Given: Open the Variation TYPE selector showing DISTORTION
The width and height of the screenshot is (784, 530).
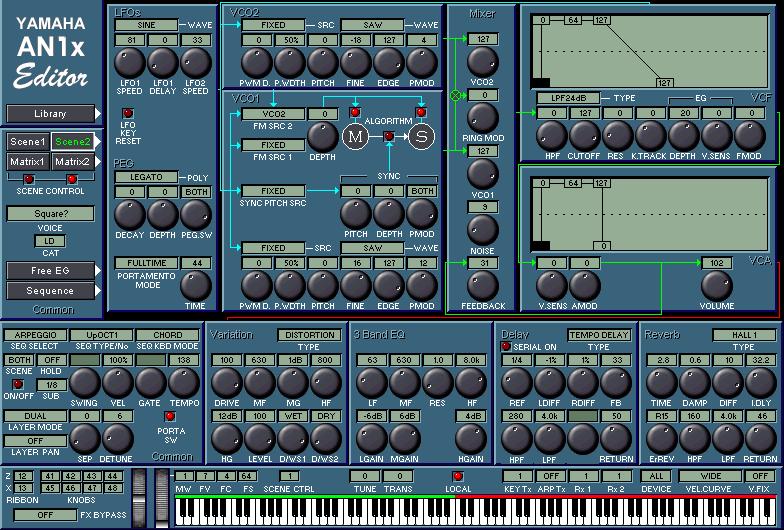Looking at the screenshot, I should click(310, 335).
